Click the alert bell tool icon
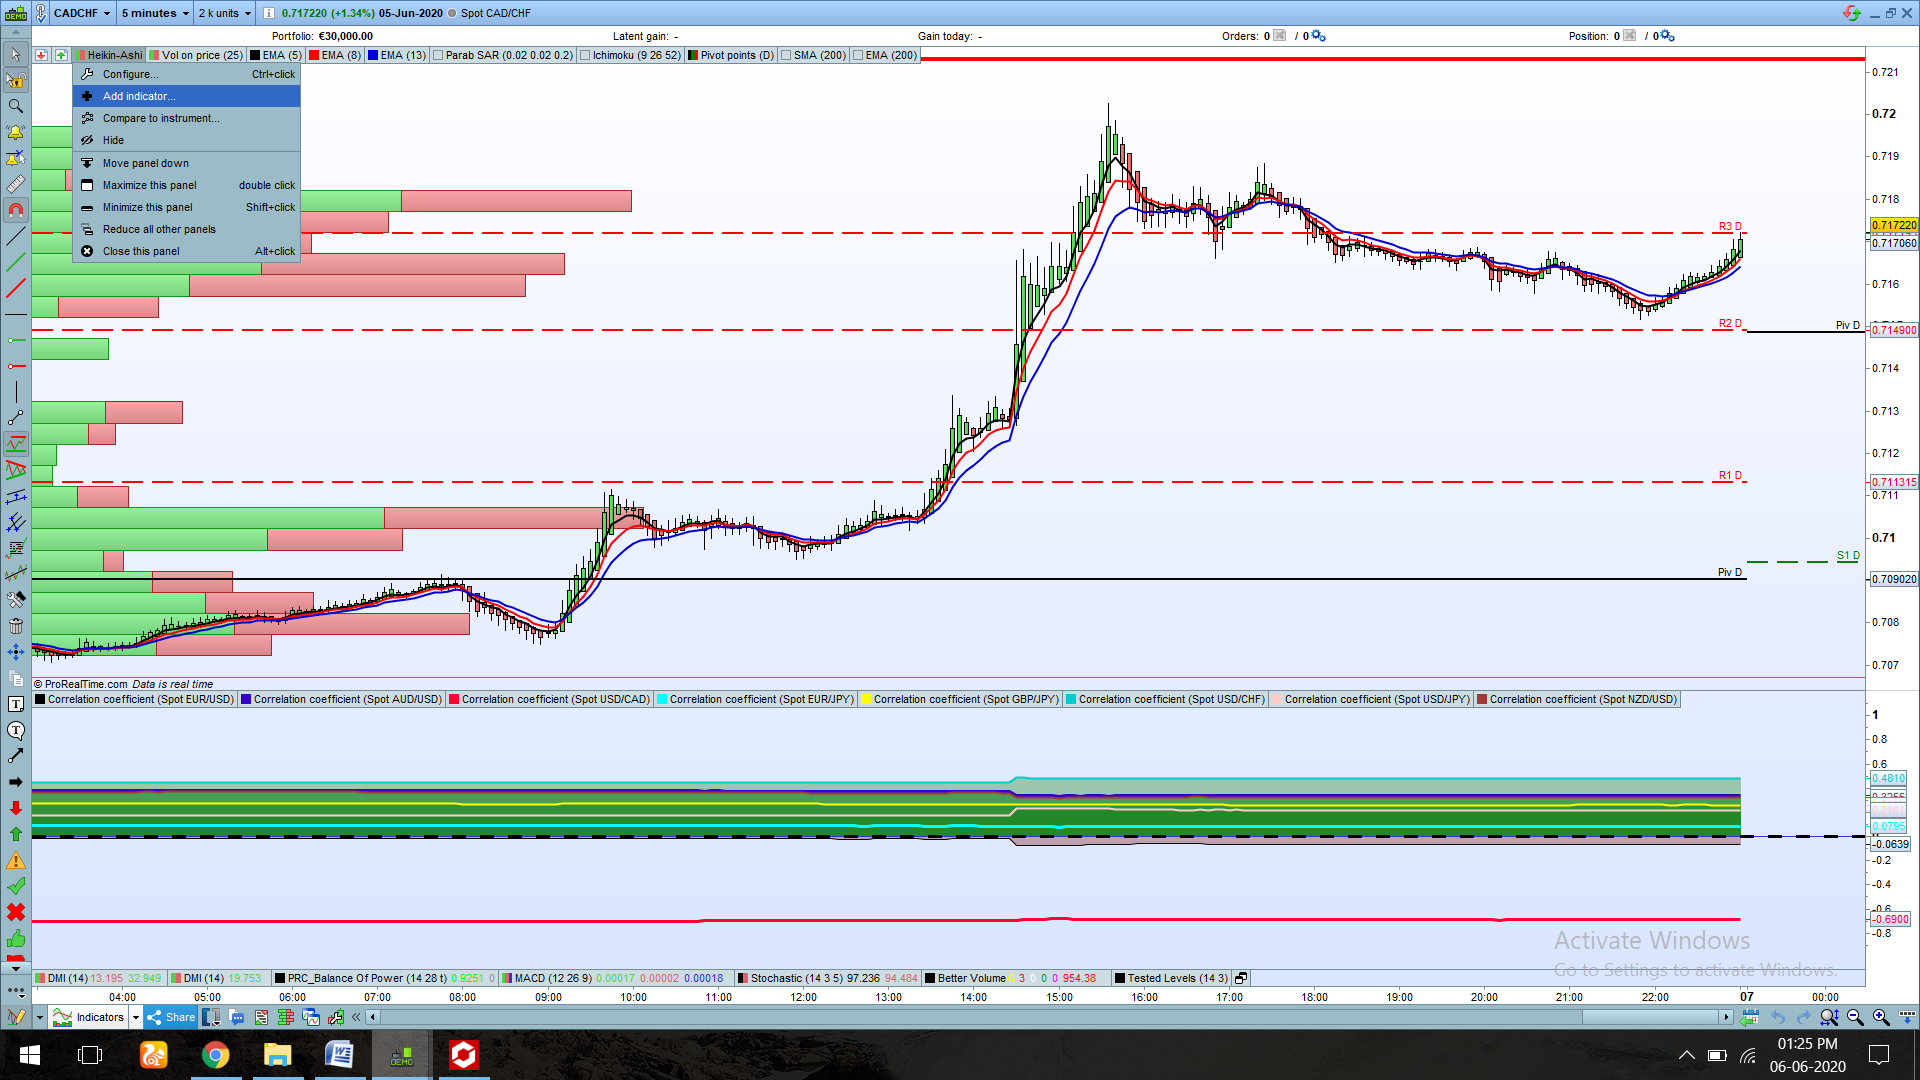This screenshot has width=1920, height=1080. pyautogui.click(x=15, y=132)
